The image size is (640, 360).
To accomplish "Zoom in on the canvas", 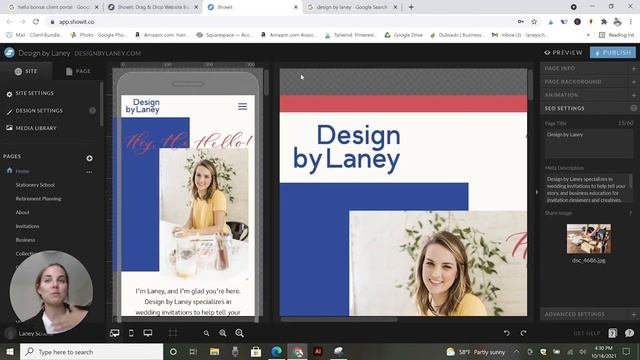I will [x=240, y=333].
